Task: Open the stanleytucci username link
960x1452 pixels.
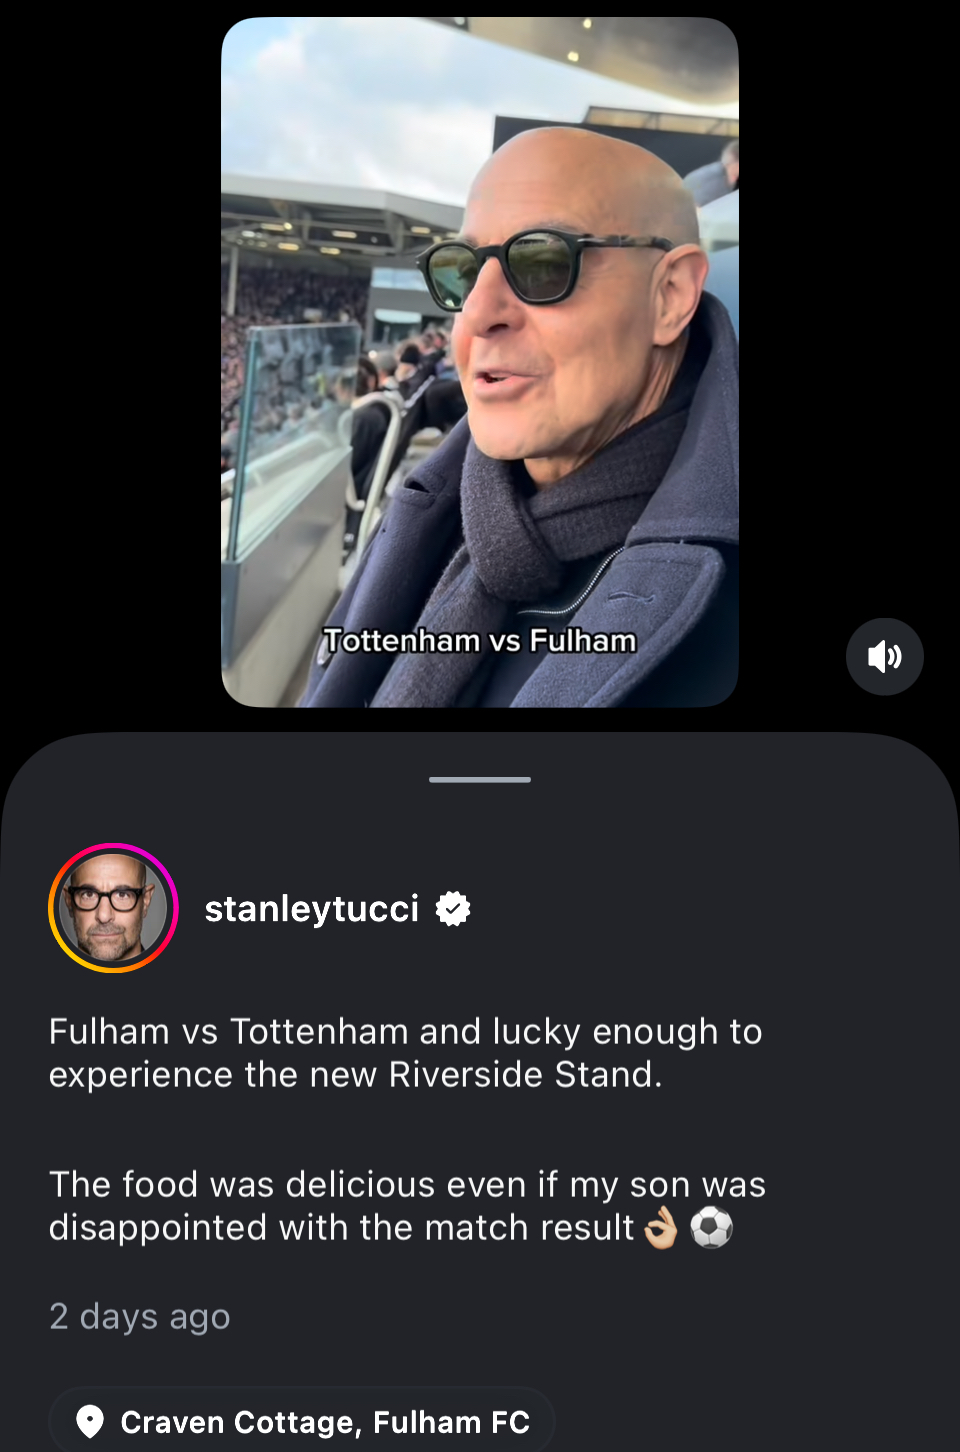Action: [311, 908]
